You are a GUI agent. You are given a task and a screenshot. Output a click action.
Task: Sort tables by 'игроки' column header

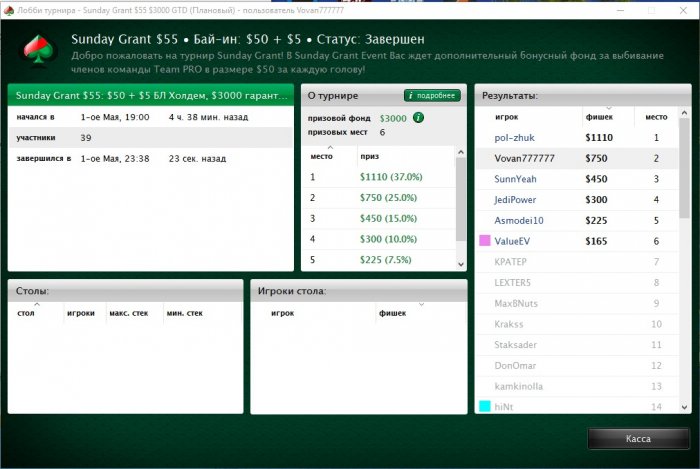tap(81, 313)
